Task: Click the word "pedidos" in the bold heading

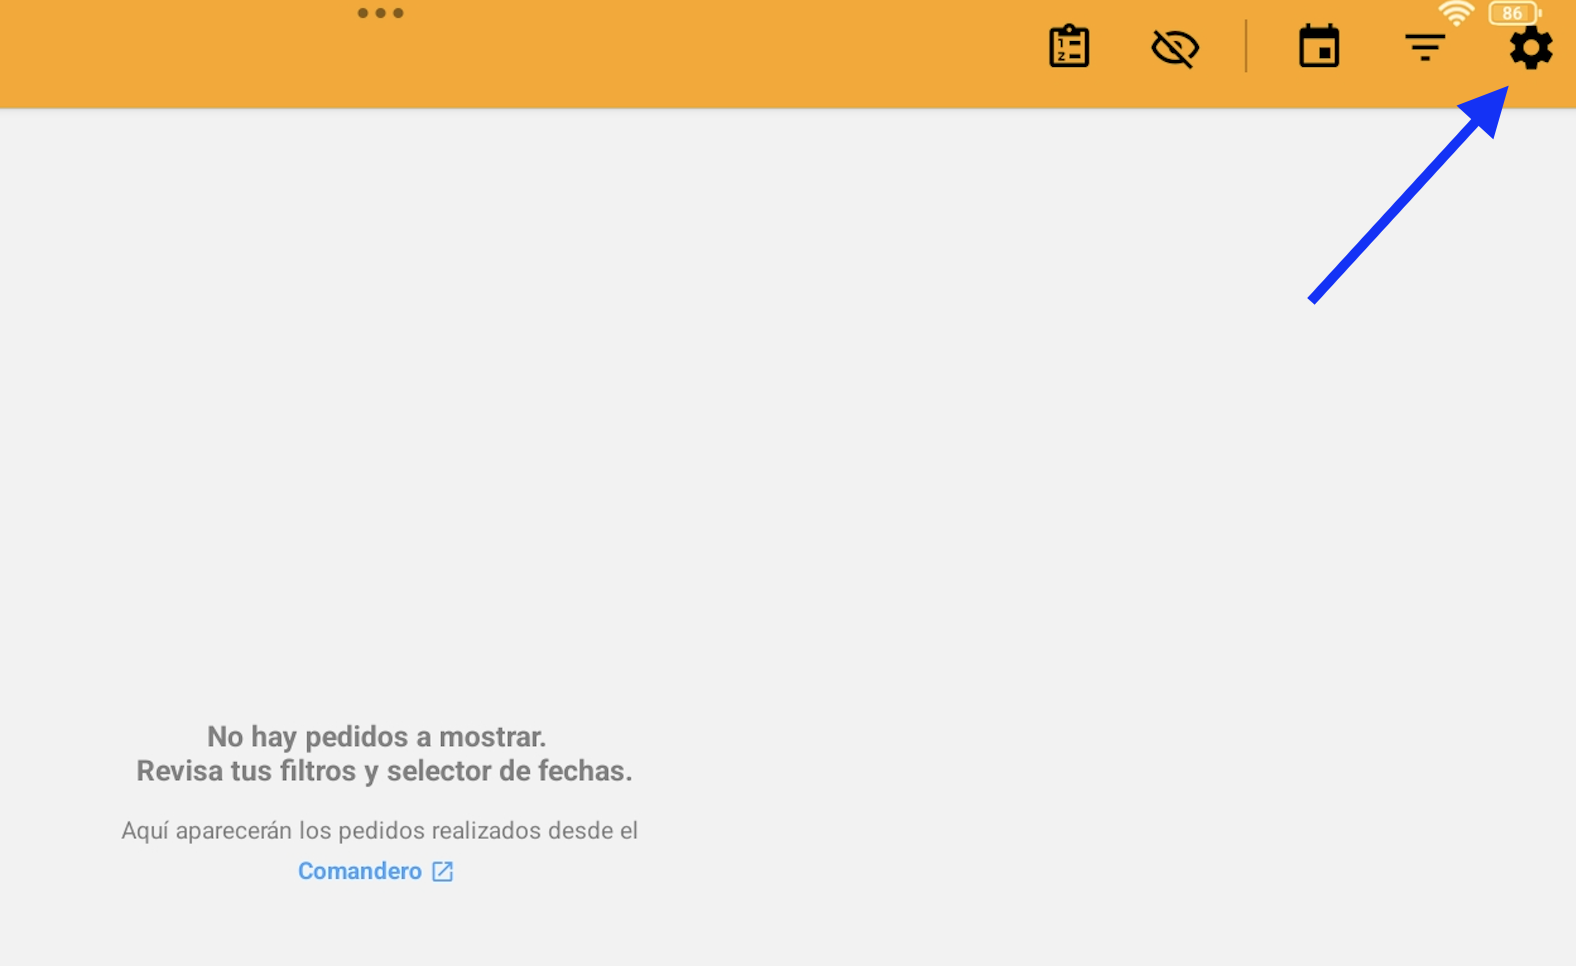Action: click(x=356, y=736)
